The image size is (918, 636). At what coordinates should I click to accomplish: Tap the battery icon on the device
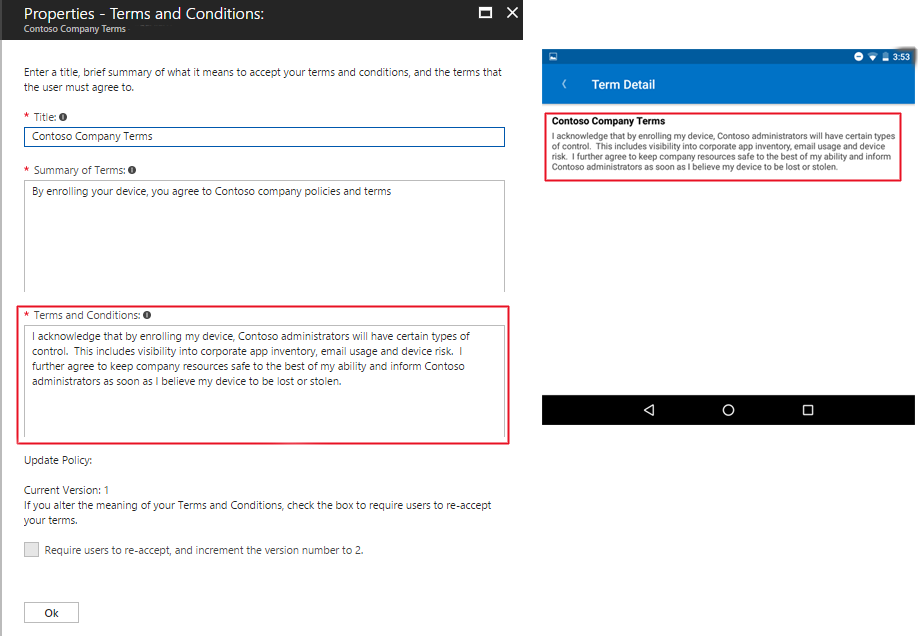[x=885, y=57]
